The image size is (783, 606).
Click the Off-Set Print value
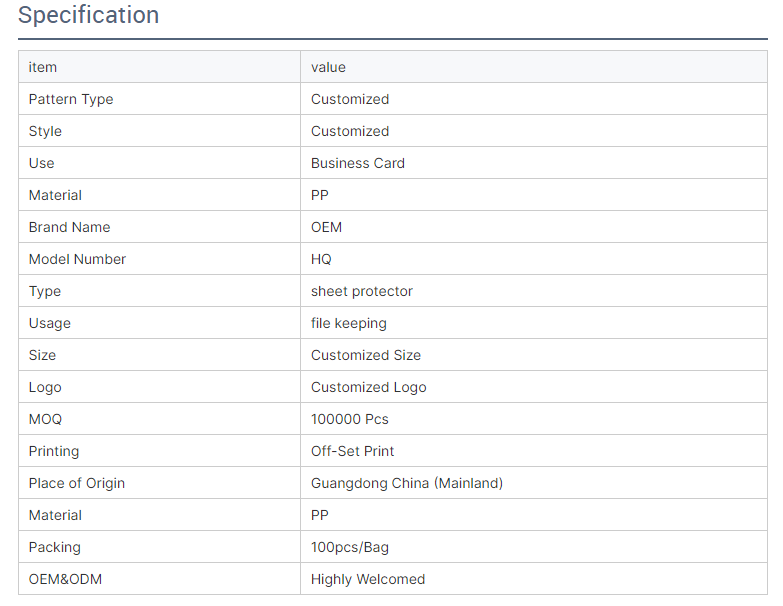[x=353, y=451]
